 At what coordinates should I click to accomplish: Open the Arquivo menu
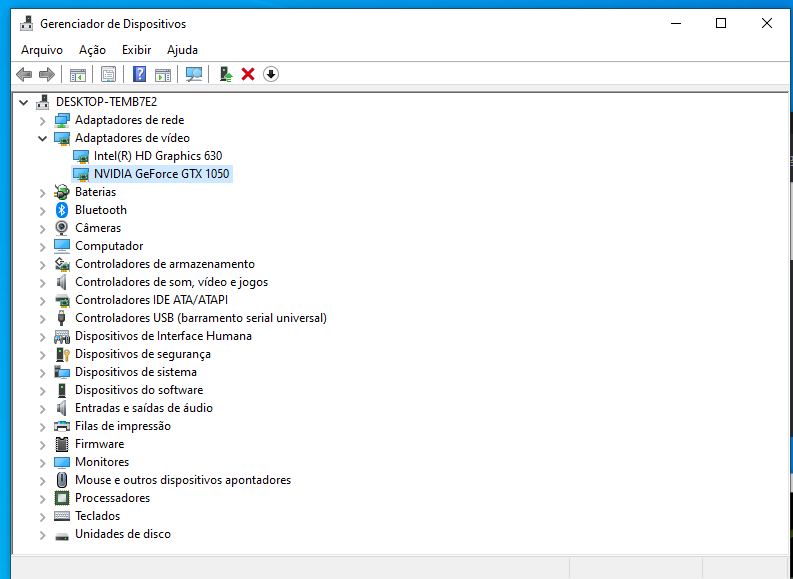click(x=42, y=50)
